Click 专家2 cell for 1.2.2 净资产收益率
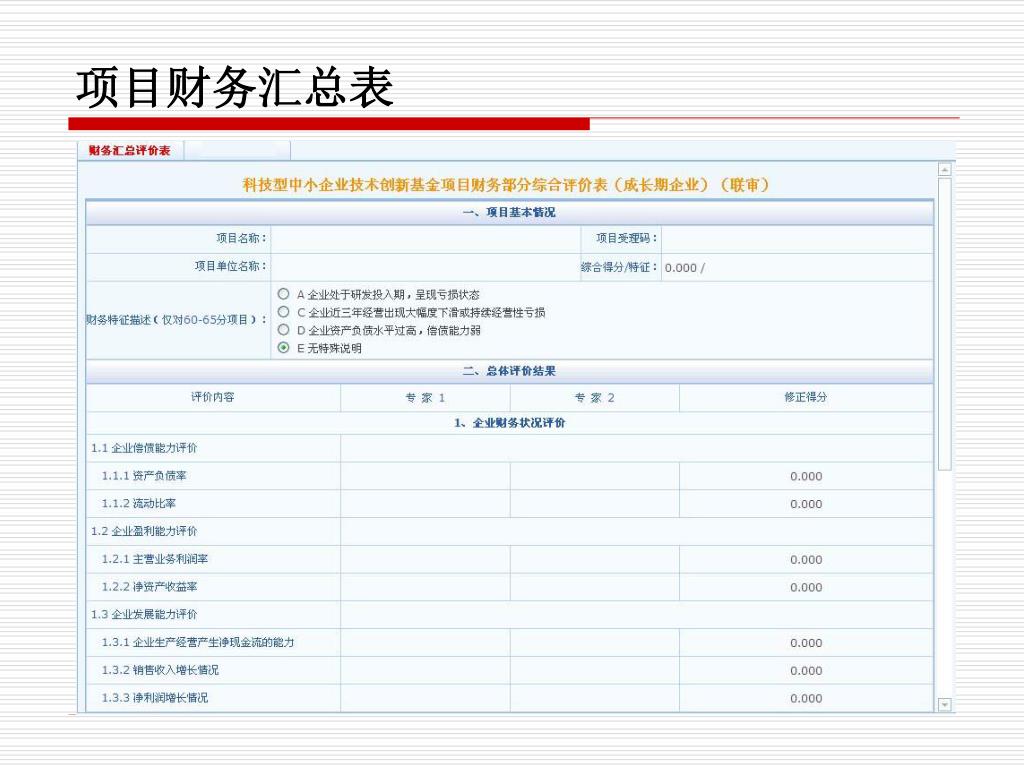Screen dimensions: 1024x768 click(594, 587)
